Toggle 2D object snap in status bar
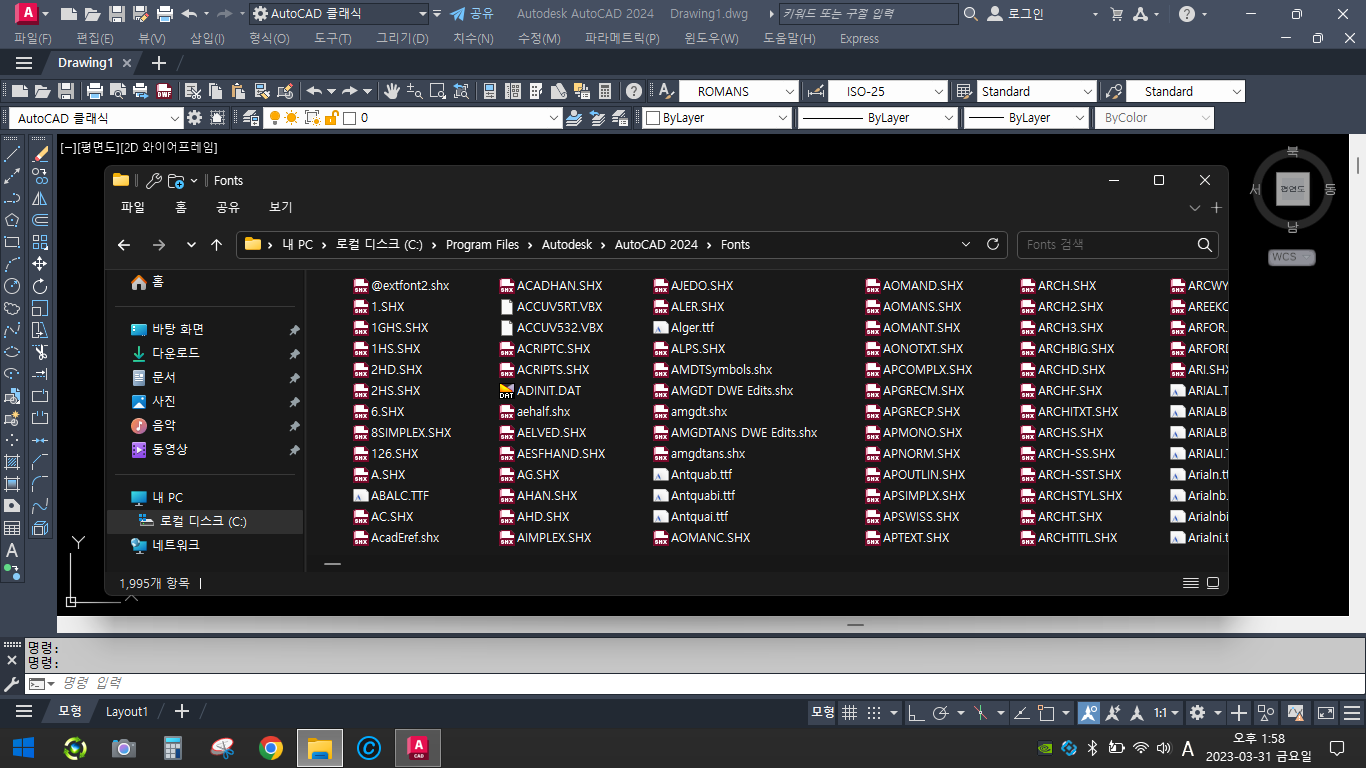The image size is (1366, 768). pyautogui.click(x=1047, y=713)
